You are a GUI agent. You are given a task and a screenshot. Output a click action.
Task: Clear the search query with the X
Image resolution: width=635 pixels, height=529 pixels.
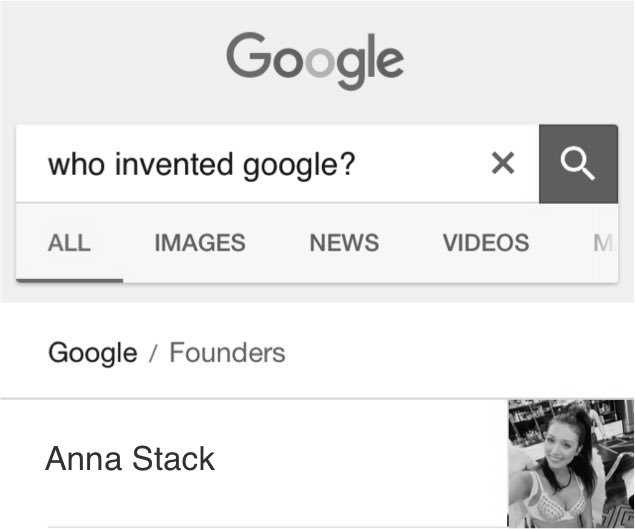pyautogui.click(x=503, y=163)
